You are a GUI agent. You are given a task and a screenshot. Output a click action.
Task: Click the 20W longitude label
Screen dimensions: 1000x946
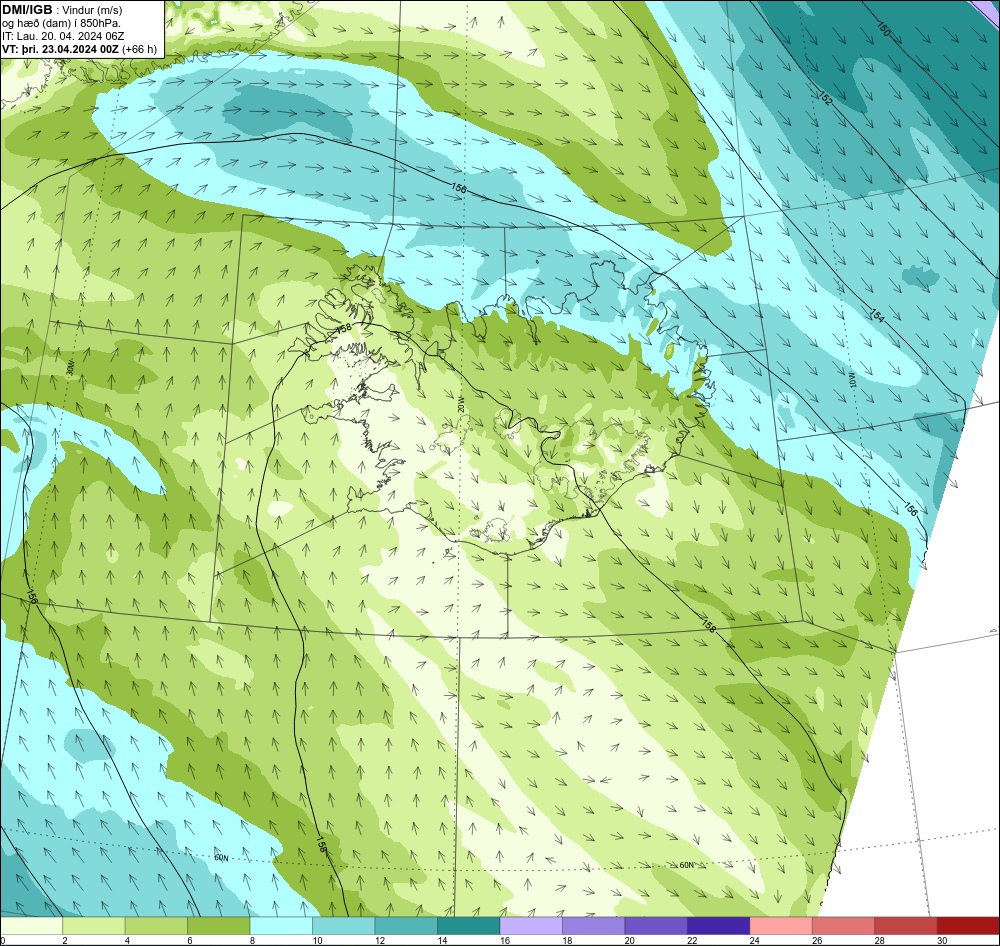coord(462,404)
